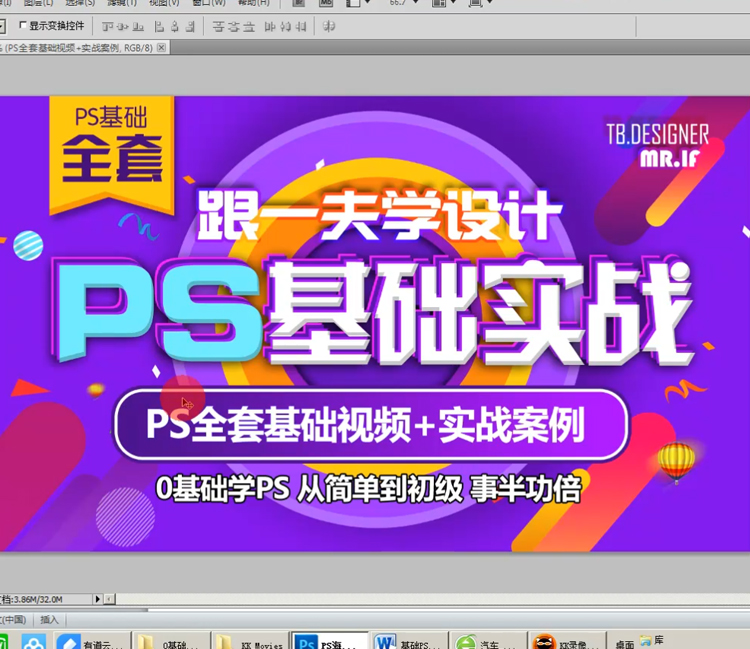
Task: Open Mini Bridge via Mb icon
Action: (326, 3)
